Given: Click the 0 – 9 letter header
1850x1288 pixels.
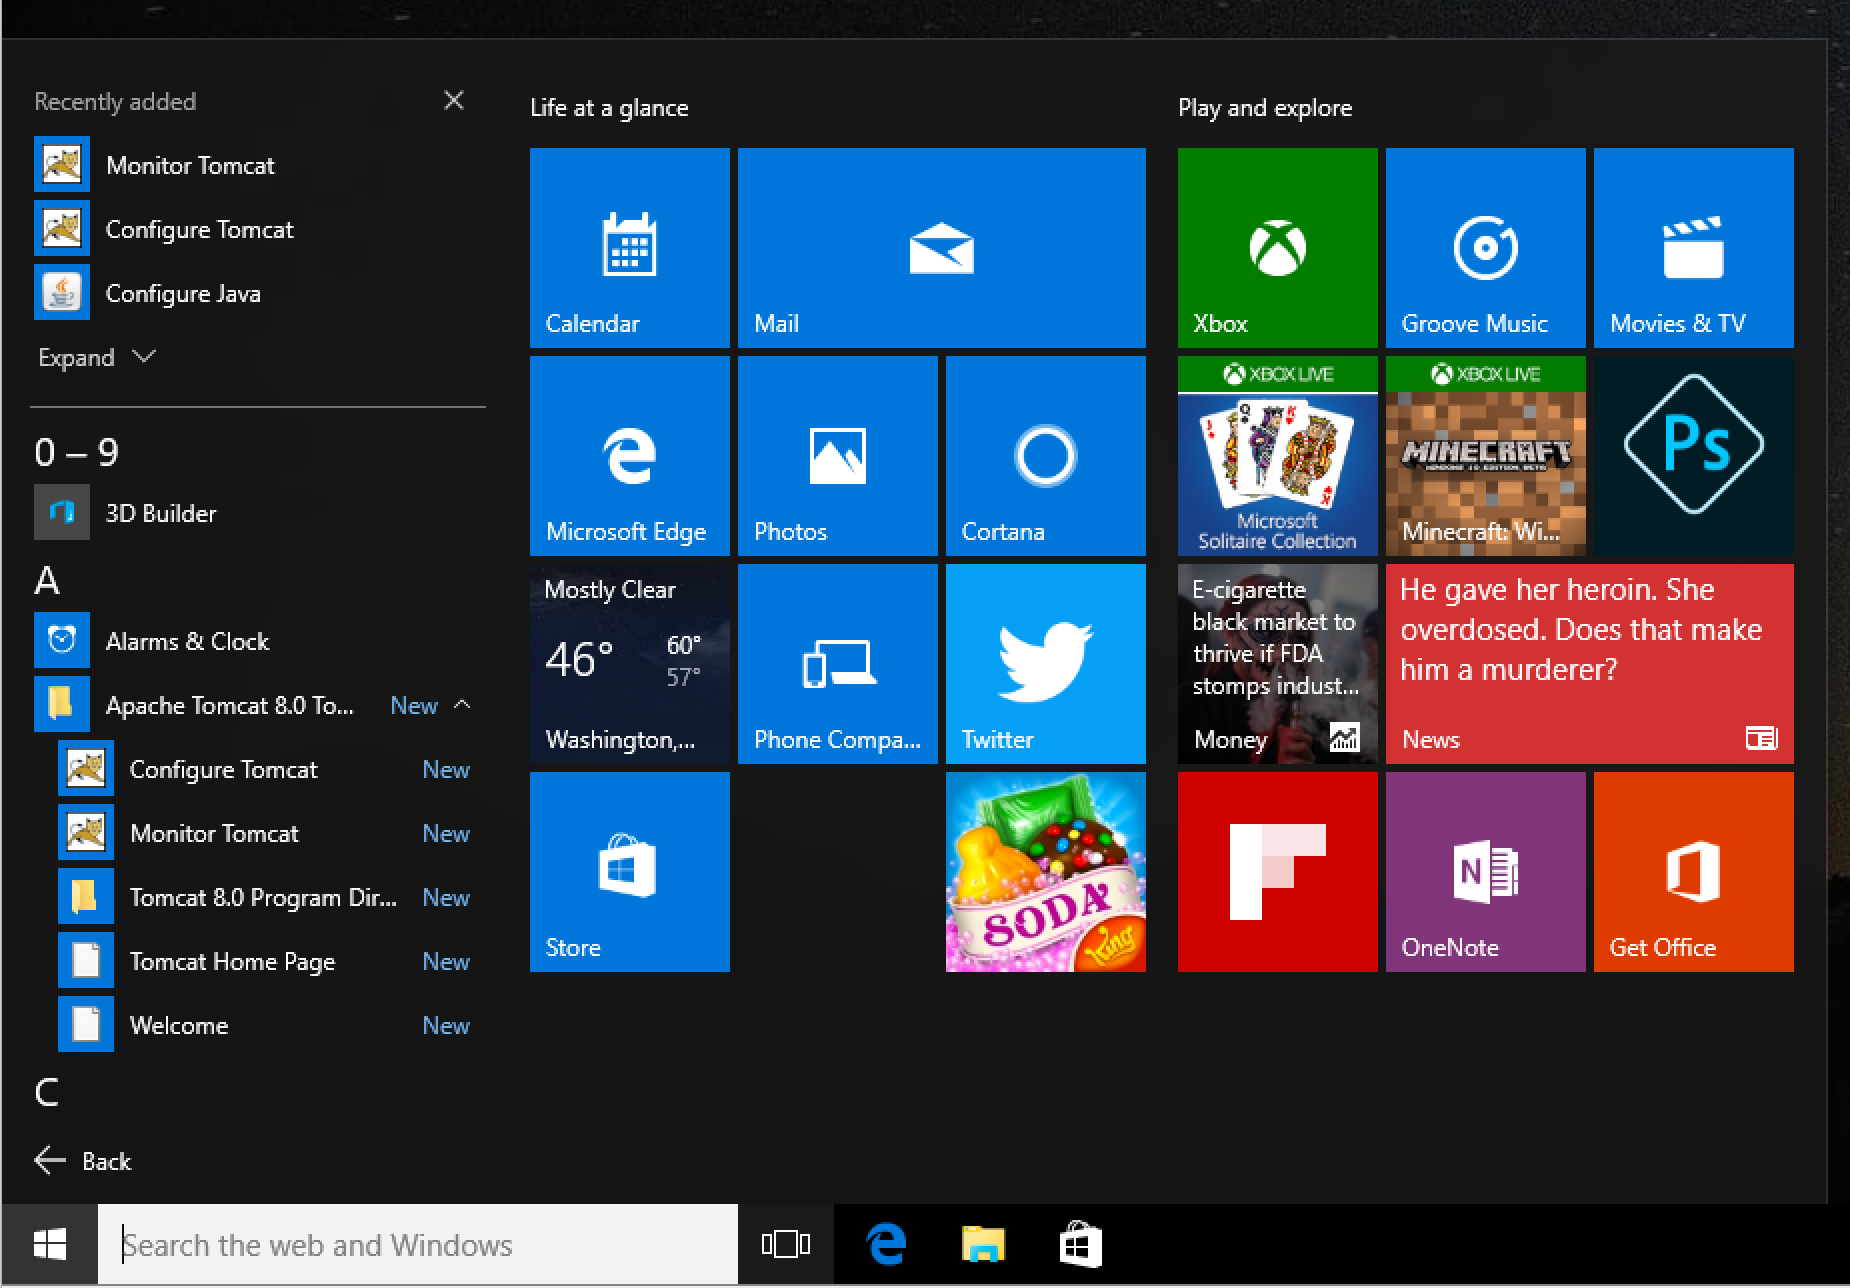Looking at the screenshot, I should 77,453.
